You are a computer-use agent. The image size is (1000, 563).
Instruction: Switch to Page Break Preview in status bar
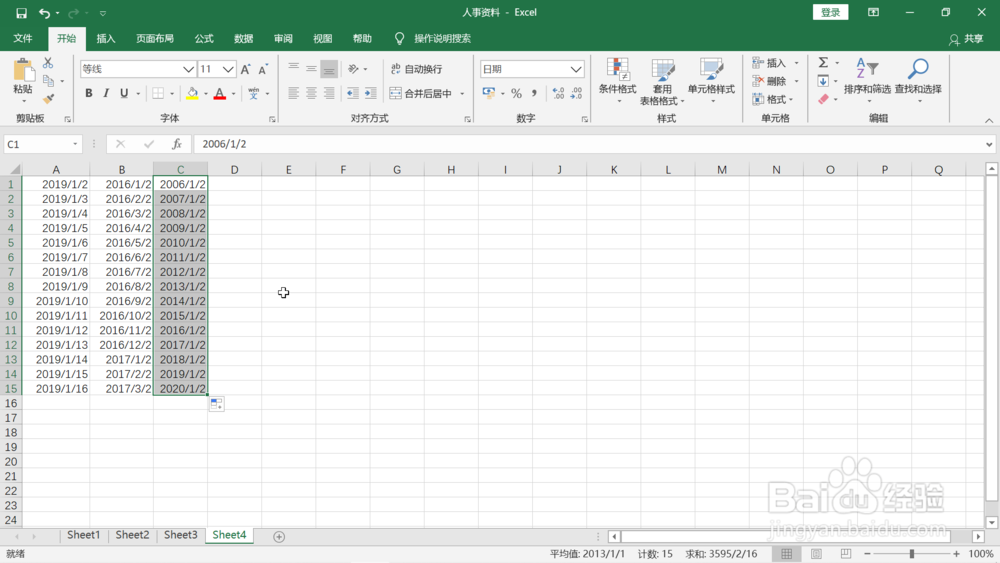[845, 554]
